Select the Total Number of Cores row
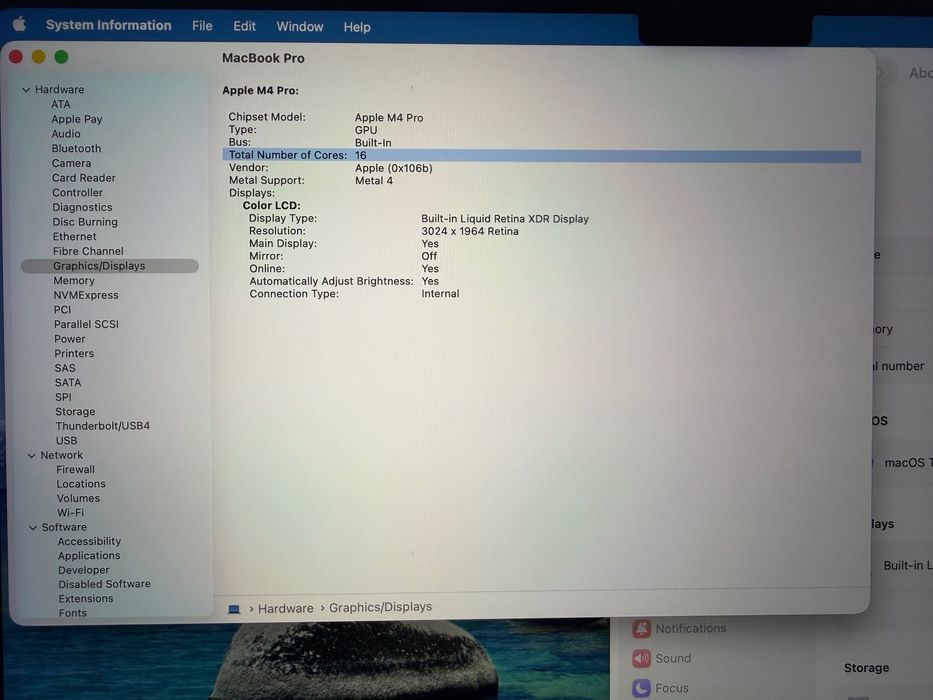The height and width of the screenshot is (700, 933). click(541, 155)
